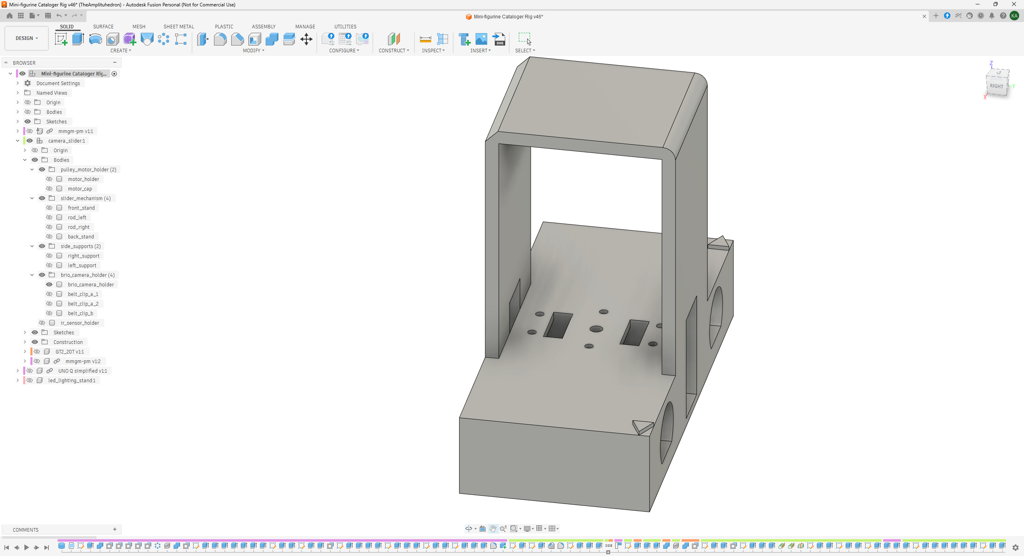The height and width of the screenshot is (556, 1024).
Task: Open the MODIFY dropdown menu
Action: 253,50
